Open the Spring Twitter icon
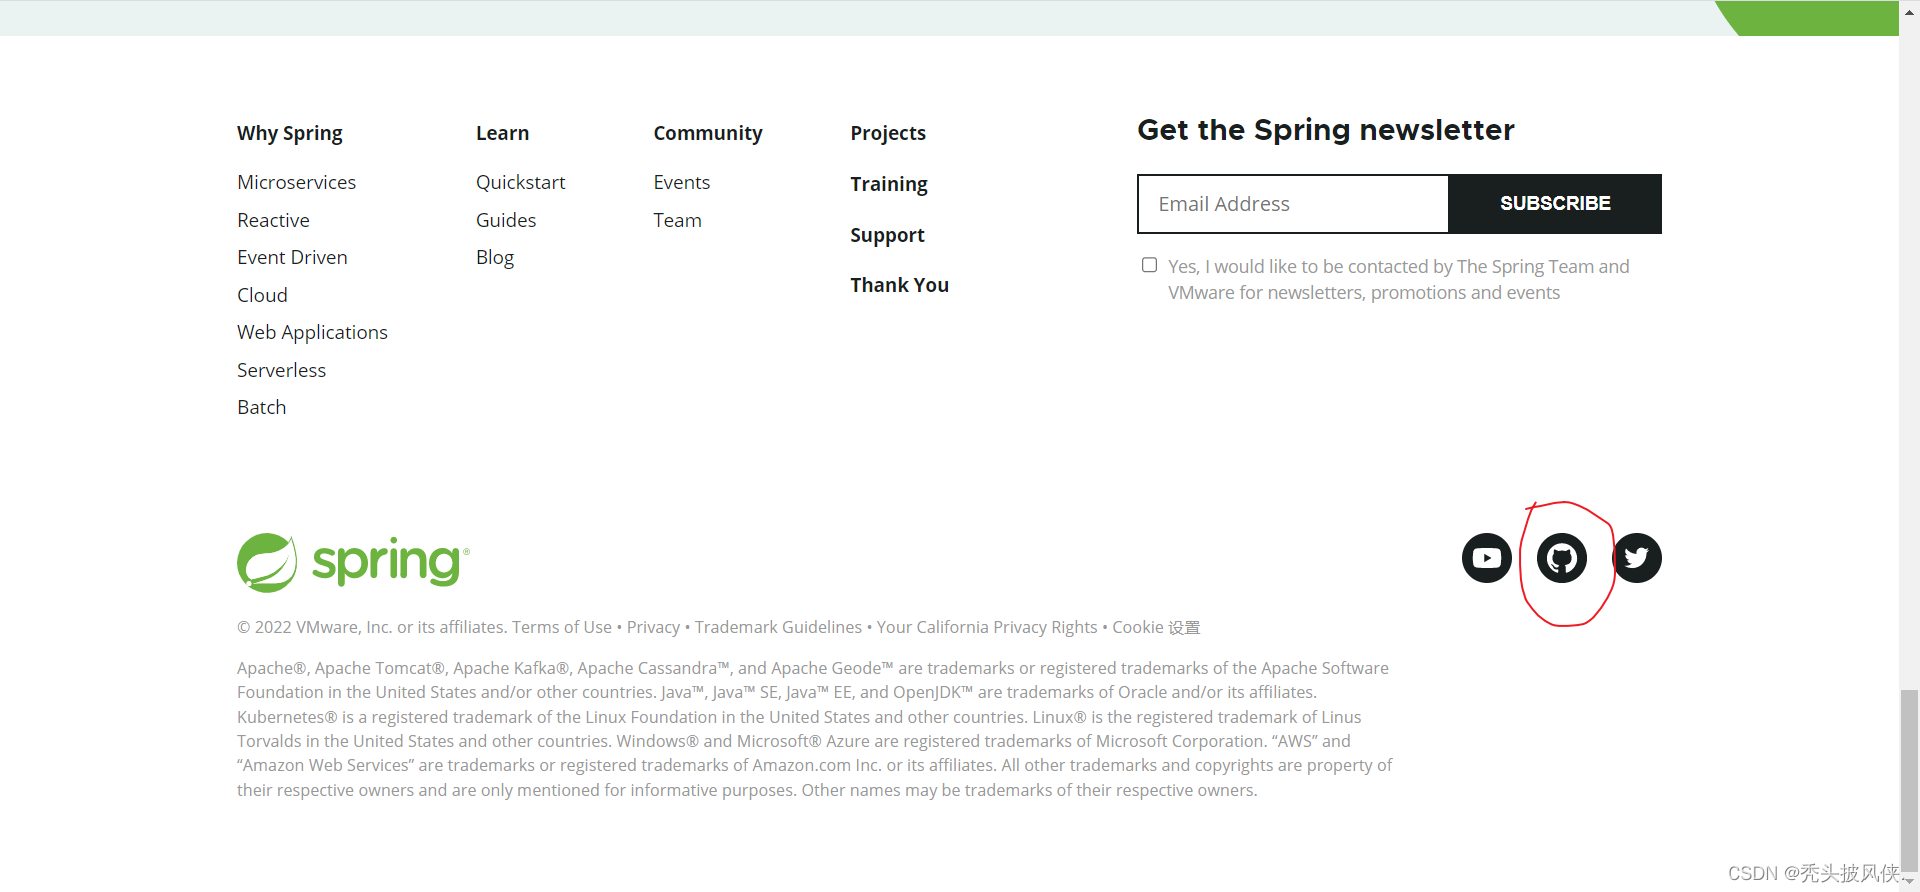This screenshot has width=1920, height=892. coord(1637,558)
